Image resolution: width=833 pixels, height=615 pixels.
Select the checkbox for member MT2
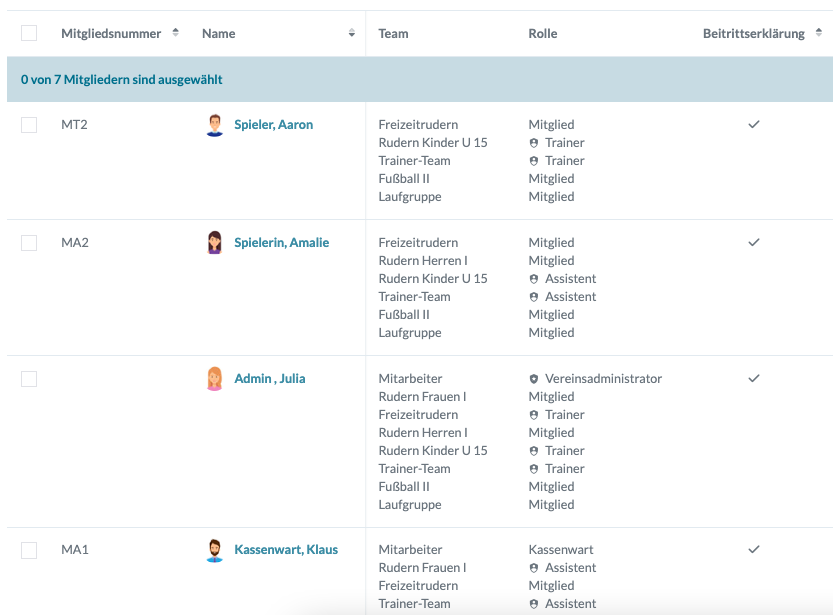click(x=29, y=125)
